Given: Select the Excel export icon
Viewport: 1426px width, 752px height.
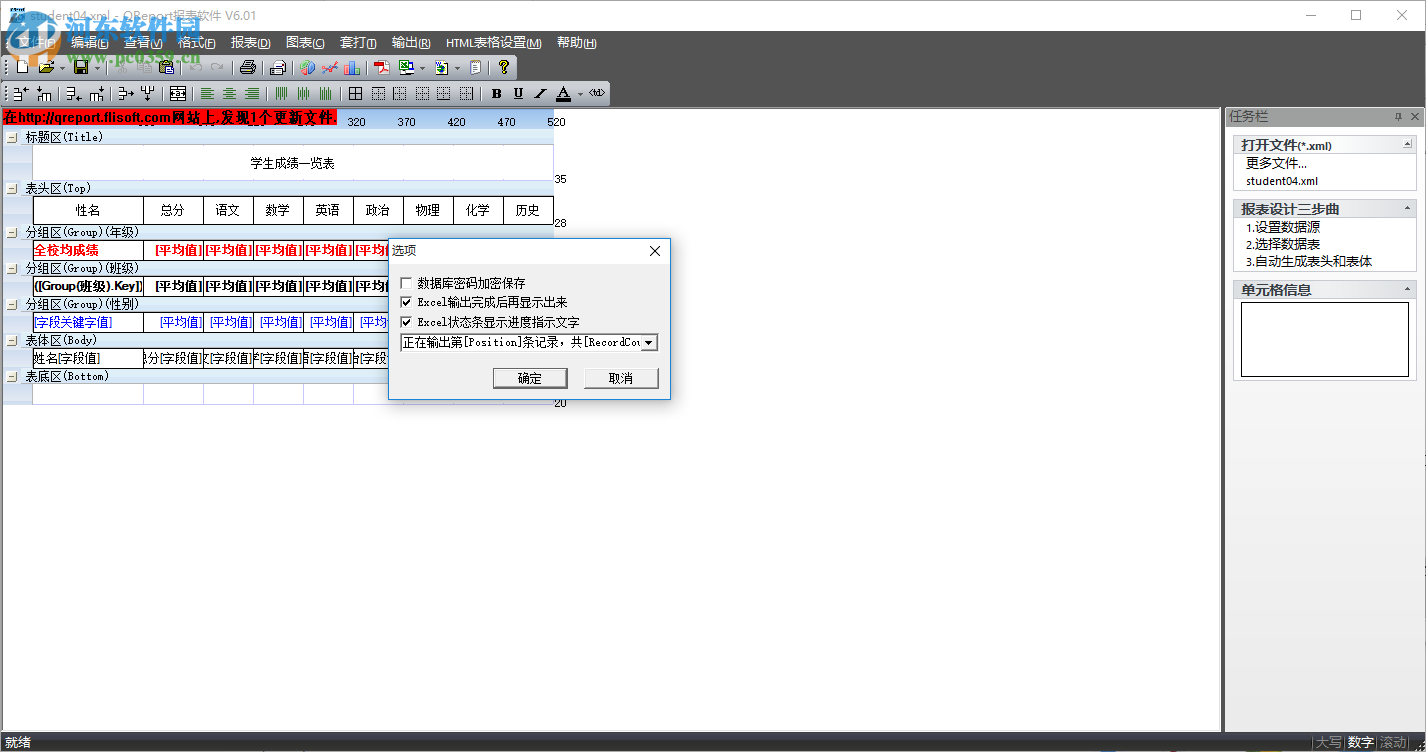Looking at the screenshot, I should click(405, 67).
